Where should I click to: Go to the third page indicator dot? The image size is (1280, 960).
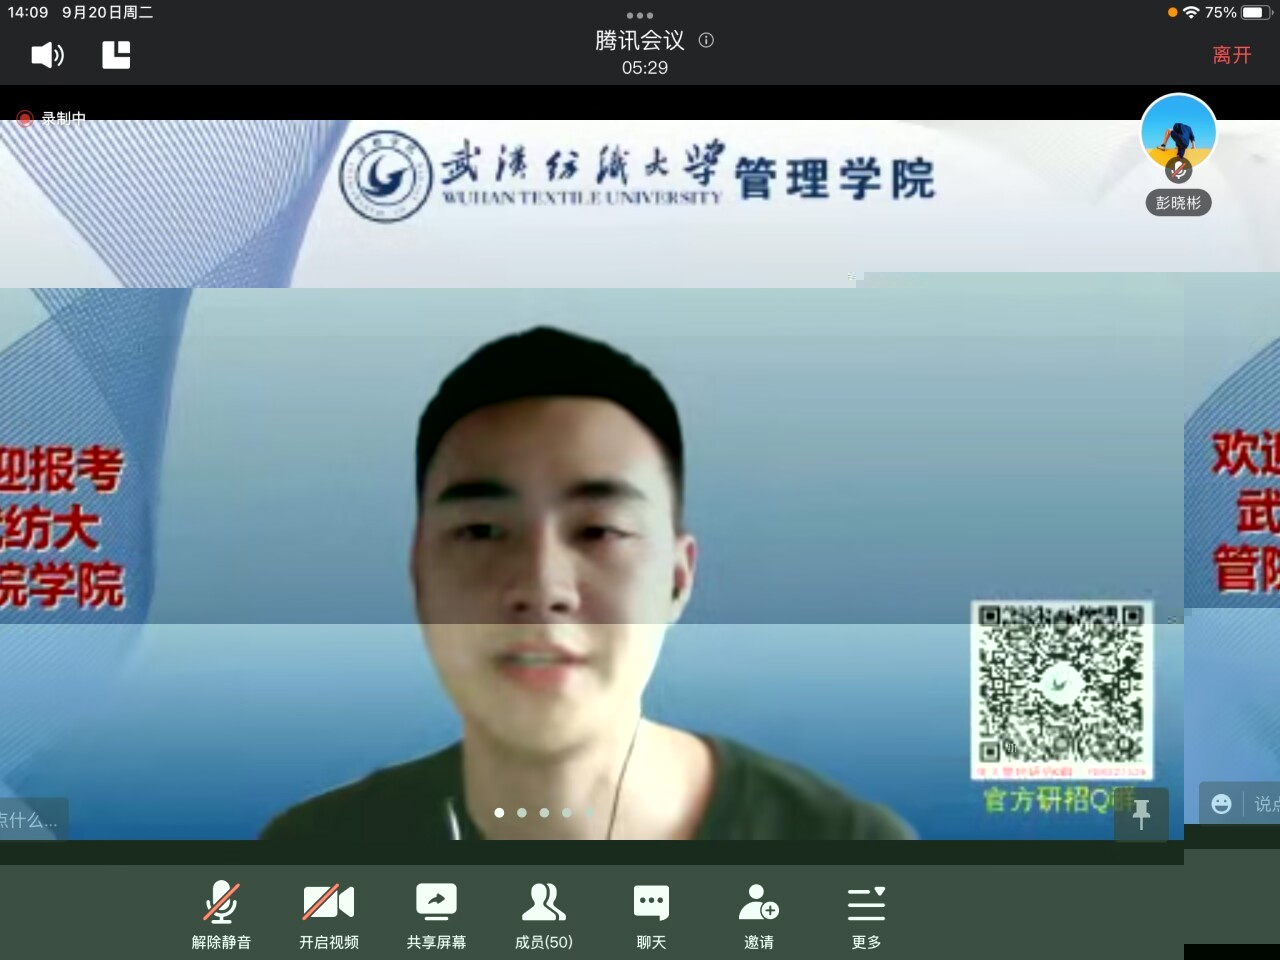point(544,812)
